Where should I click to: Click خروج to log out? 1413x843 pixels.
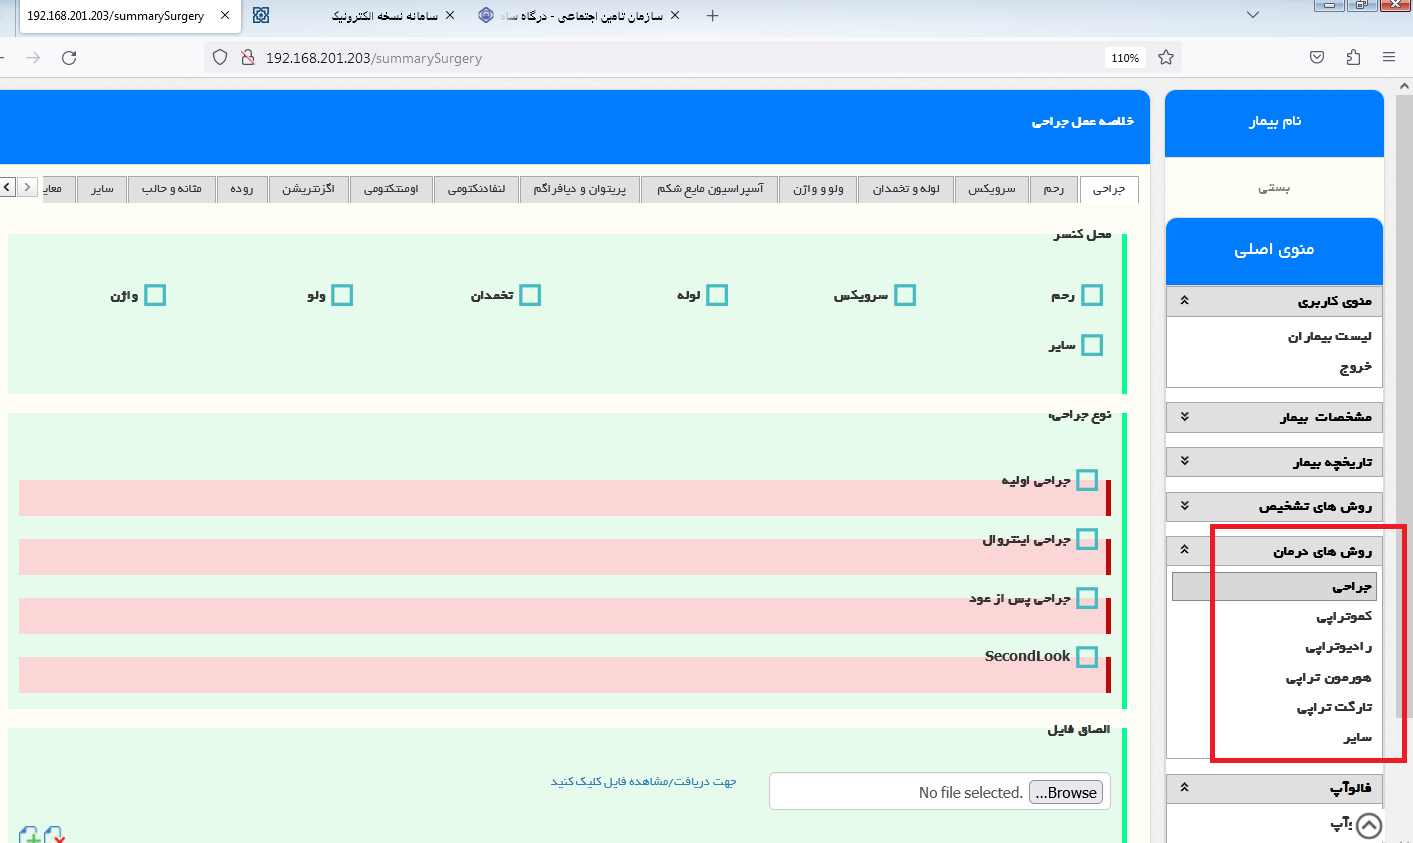[1355, 367]
